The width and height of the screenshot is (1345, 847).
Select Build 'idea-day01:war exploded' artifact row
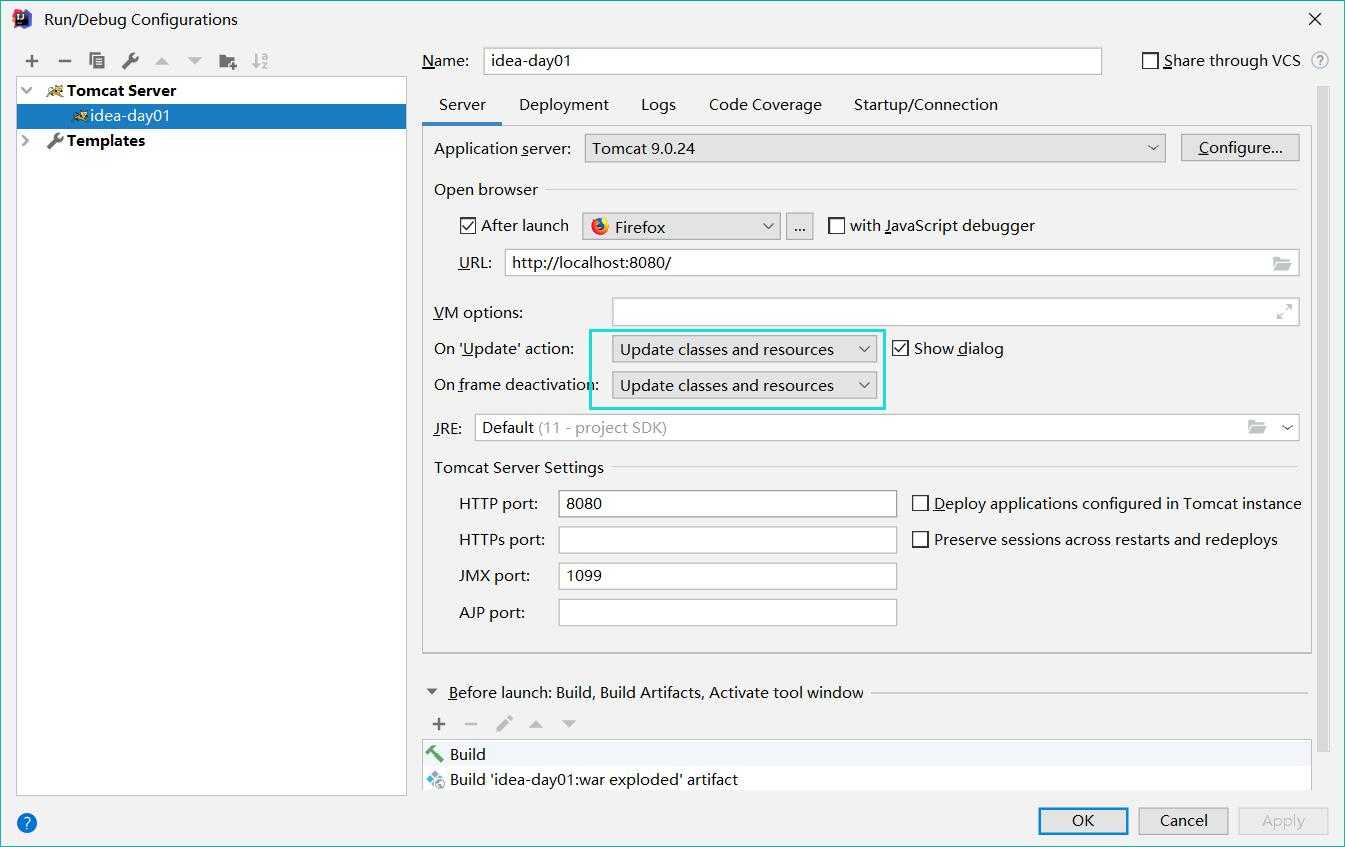pyautogui.click(x=866, y=779)
